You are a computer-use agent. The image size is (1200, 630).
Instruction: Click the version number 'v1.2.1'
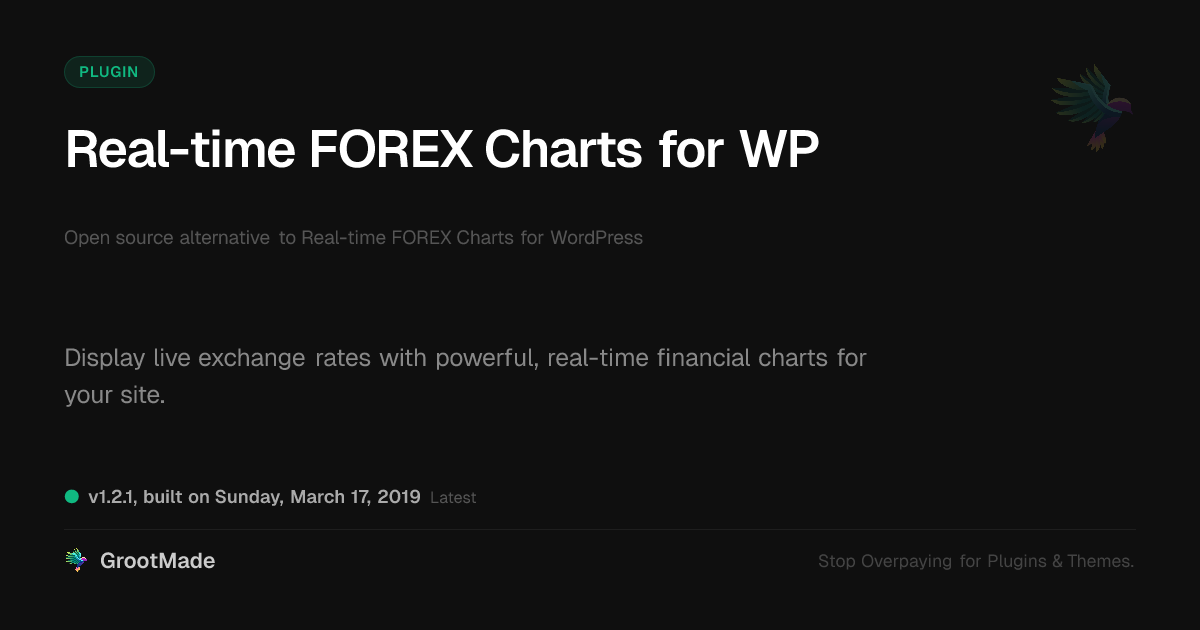click(x=111, y=496)
